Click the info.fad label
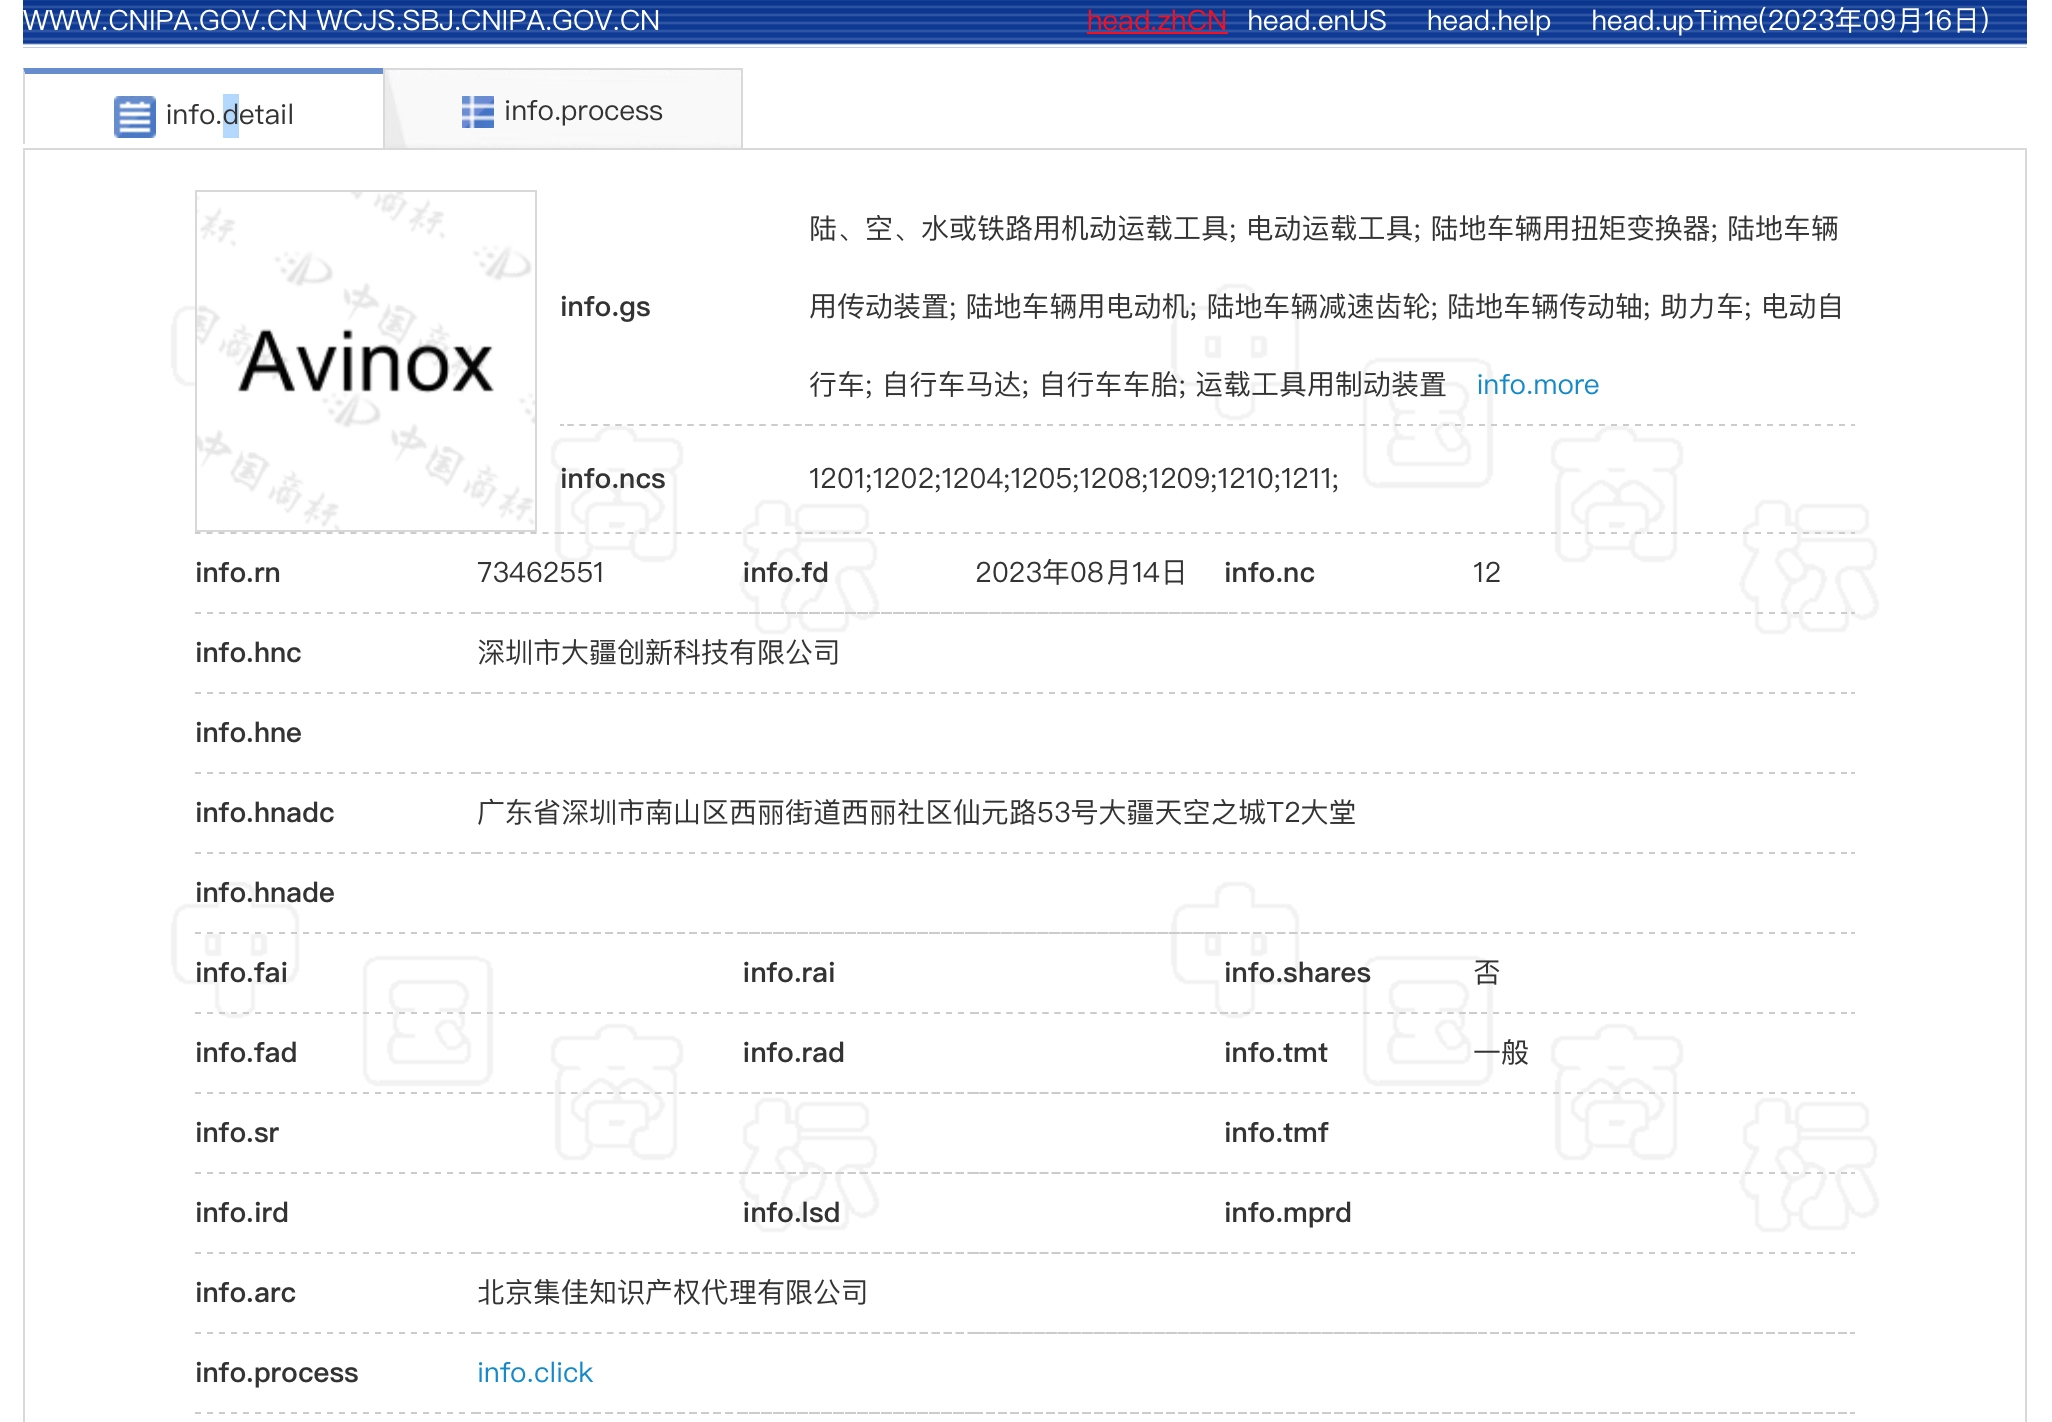The image size is (2052, 1422). (246, 1053)
